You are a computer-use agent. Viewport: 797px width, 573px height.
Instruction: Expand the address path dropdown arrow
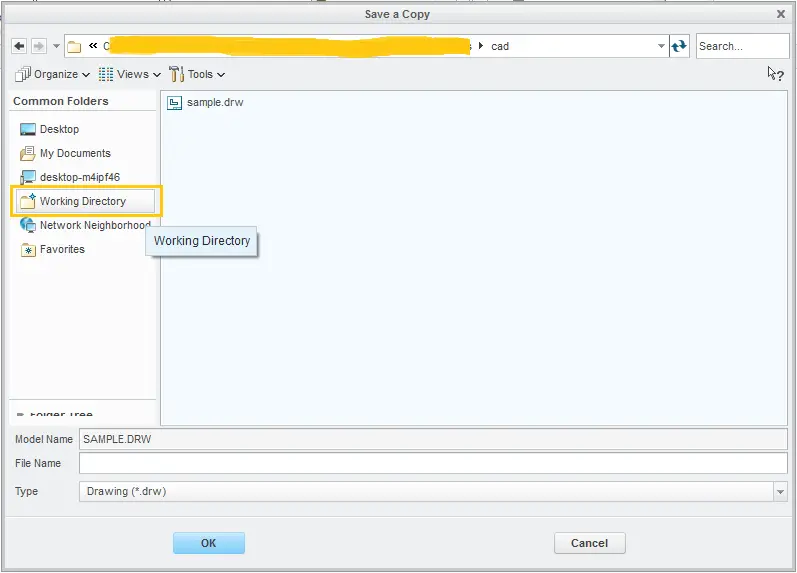click(x=661, y=46)
